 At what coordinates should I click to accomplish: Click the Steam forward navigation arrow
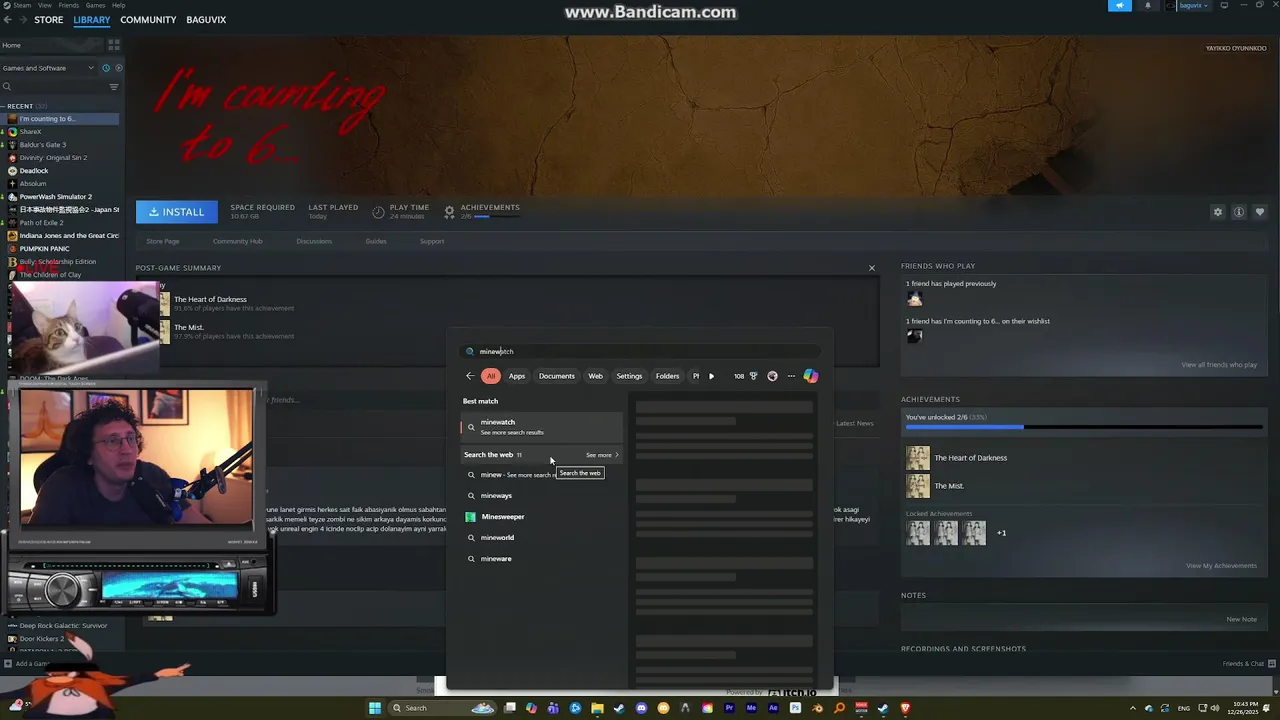22,20
